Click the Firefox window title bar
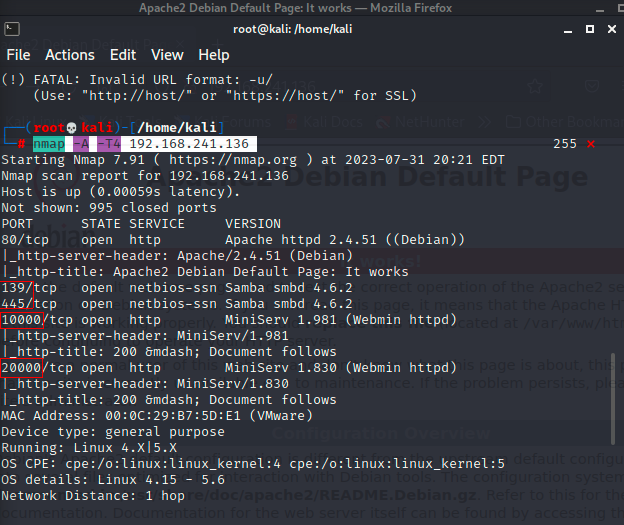 click(x=296, y=8)
